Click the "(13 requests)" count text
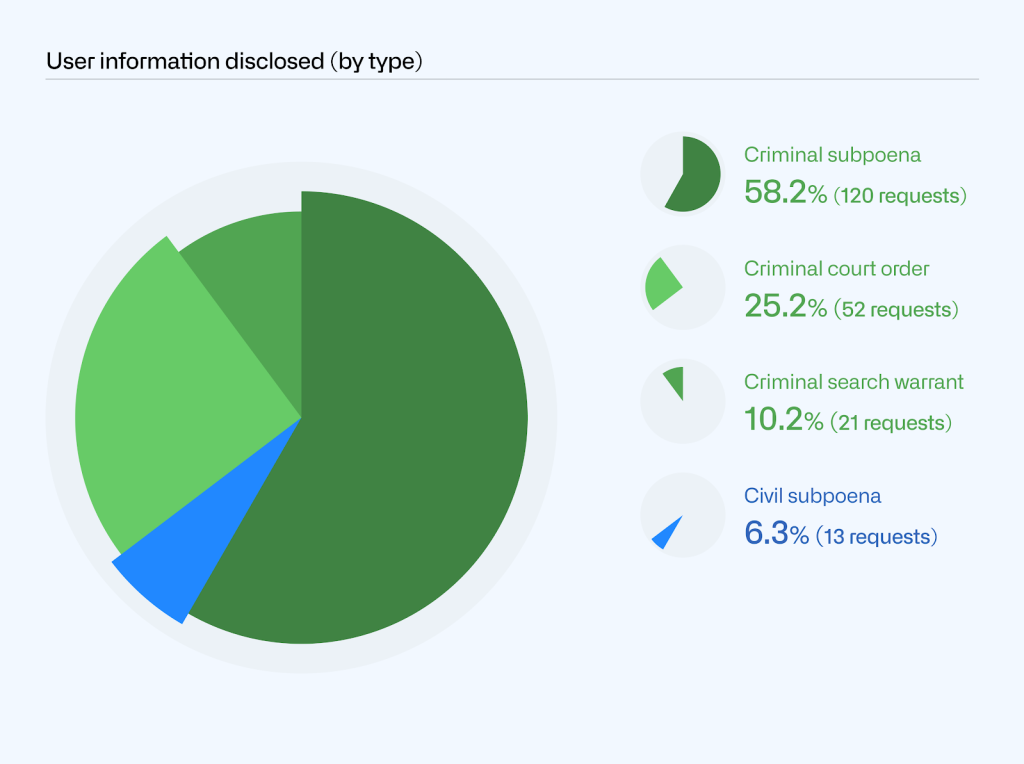The height and width of the screenshot is (764, 1024). [877, 537]
